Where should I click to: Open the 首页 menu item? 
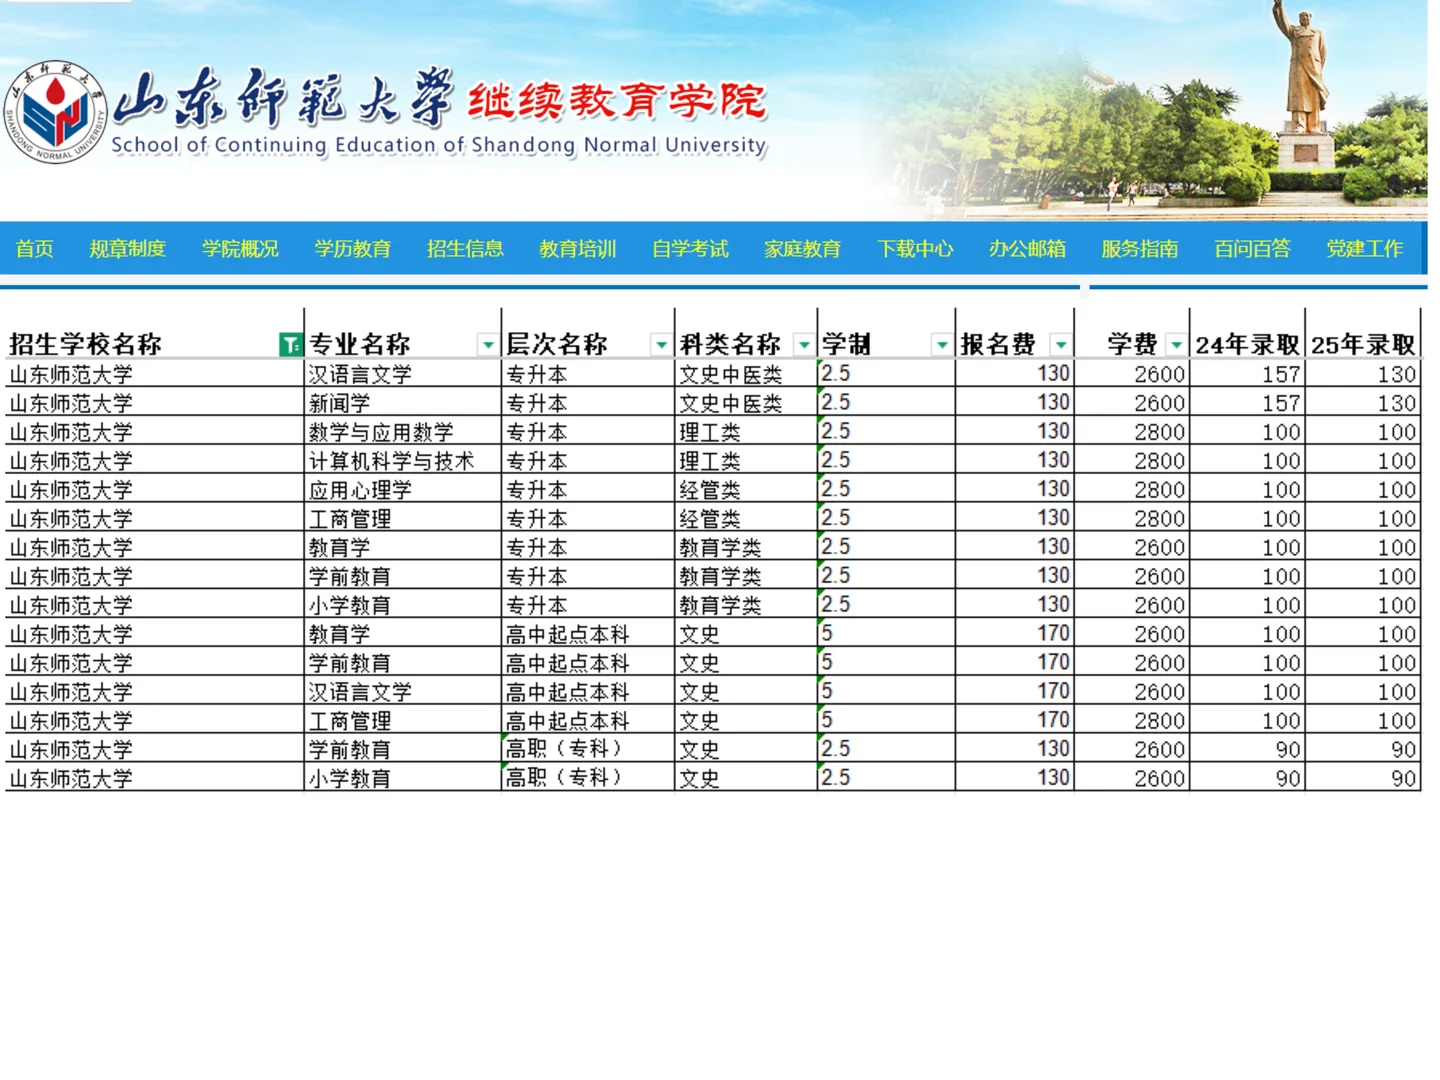pyautogui.click(x=35, y=249)
